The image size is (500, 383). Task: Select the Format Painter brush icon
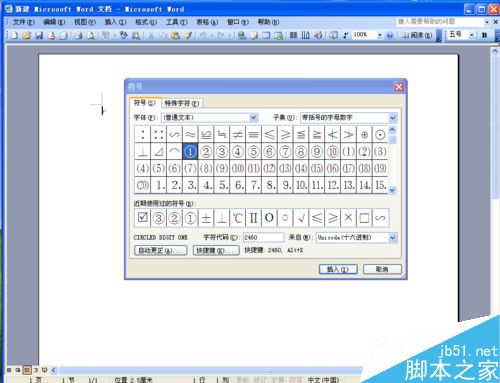[x=188, y=35]
